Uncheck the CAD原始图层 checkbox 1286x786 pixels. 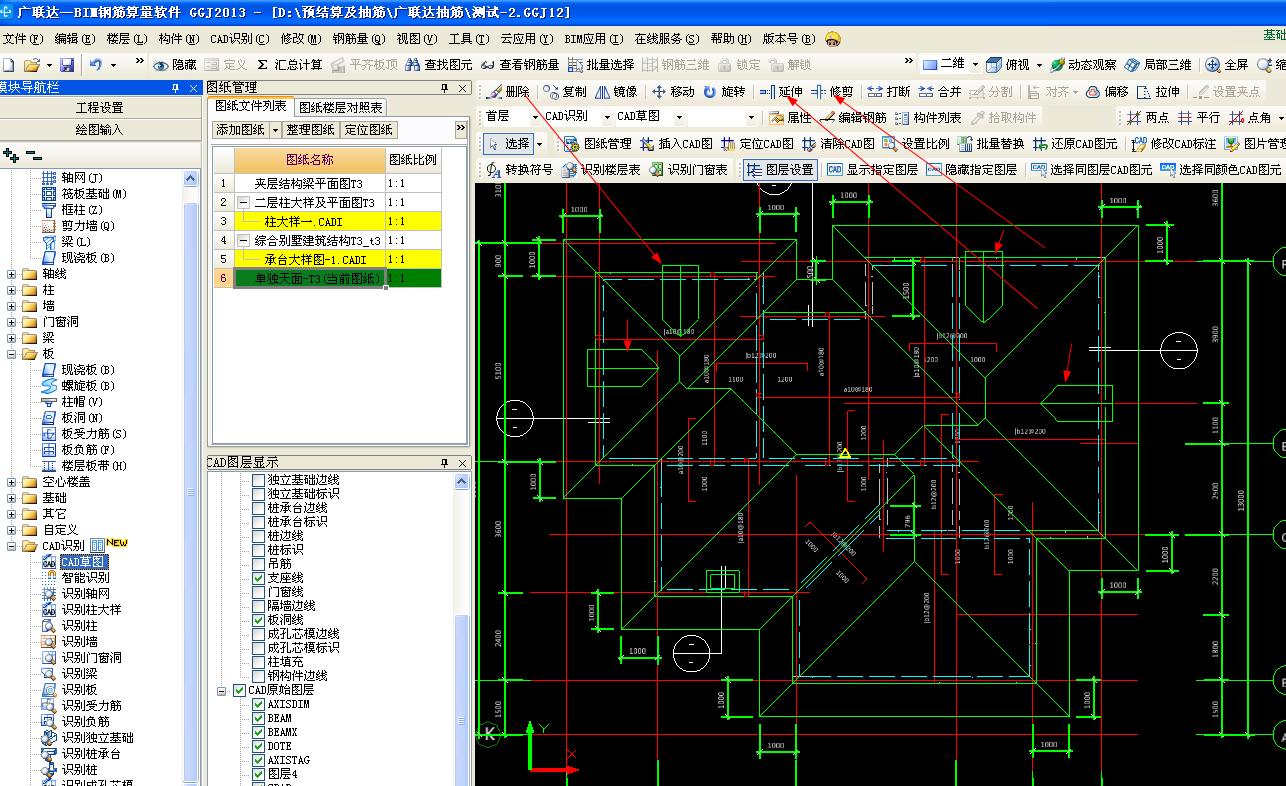coord(240,690)
